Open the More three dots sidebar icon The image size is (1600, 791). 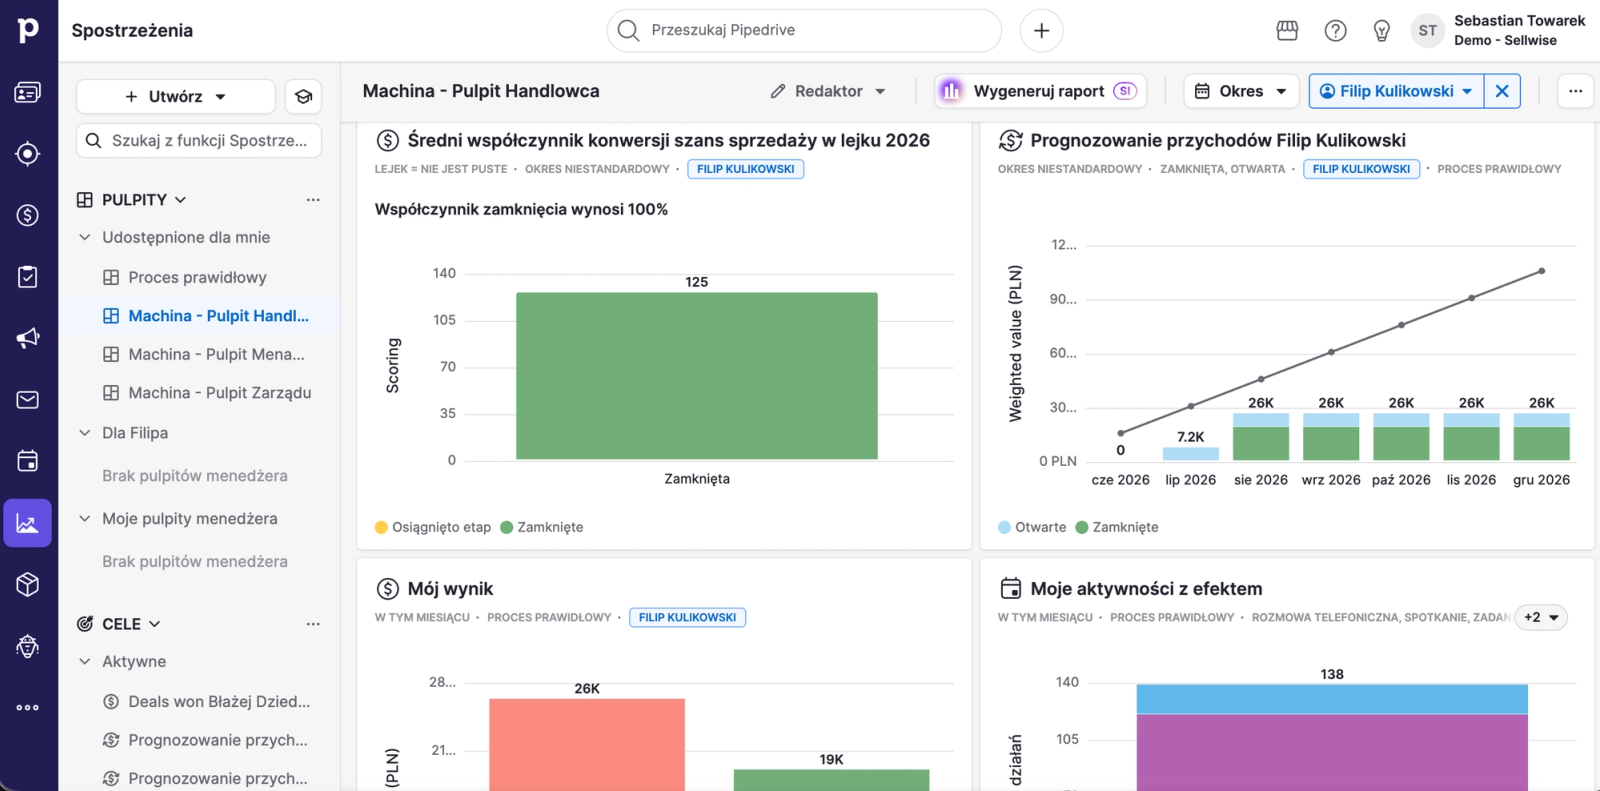tap(28, 708)
